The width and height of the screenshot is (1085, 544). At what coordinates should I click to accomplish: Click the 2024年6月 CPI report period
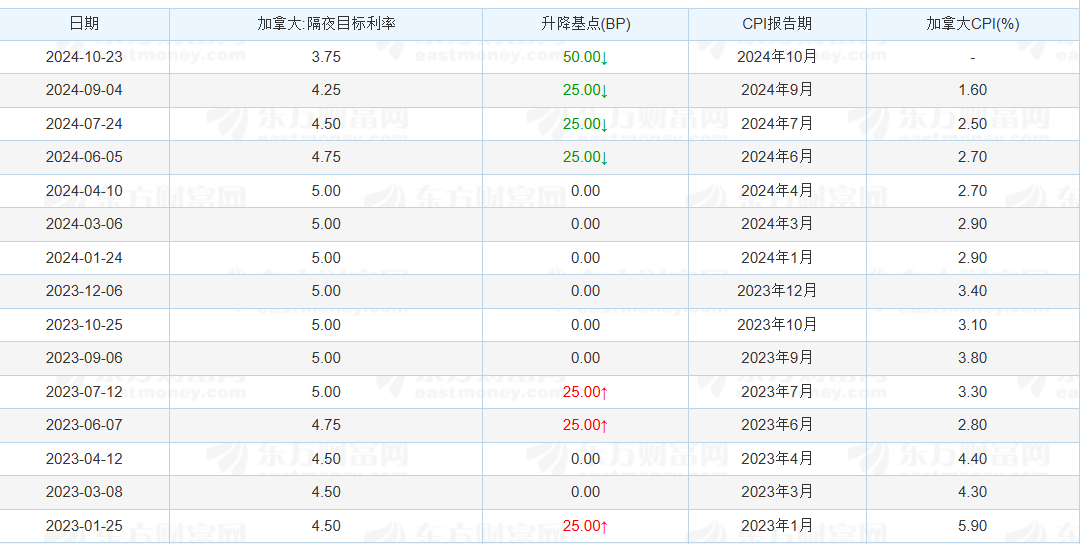[777, 158]
